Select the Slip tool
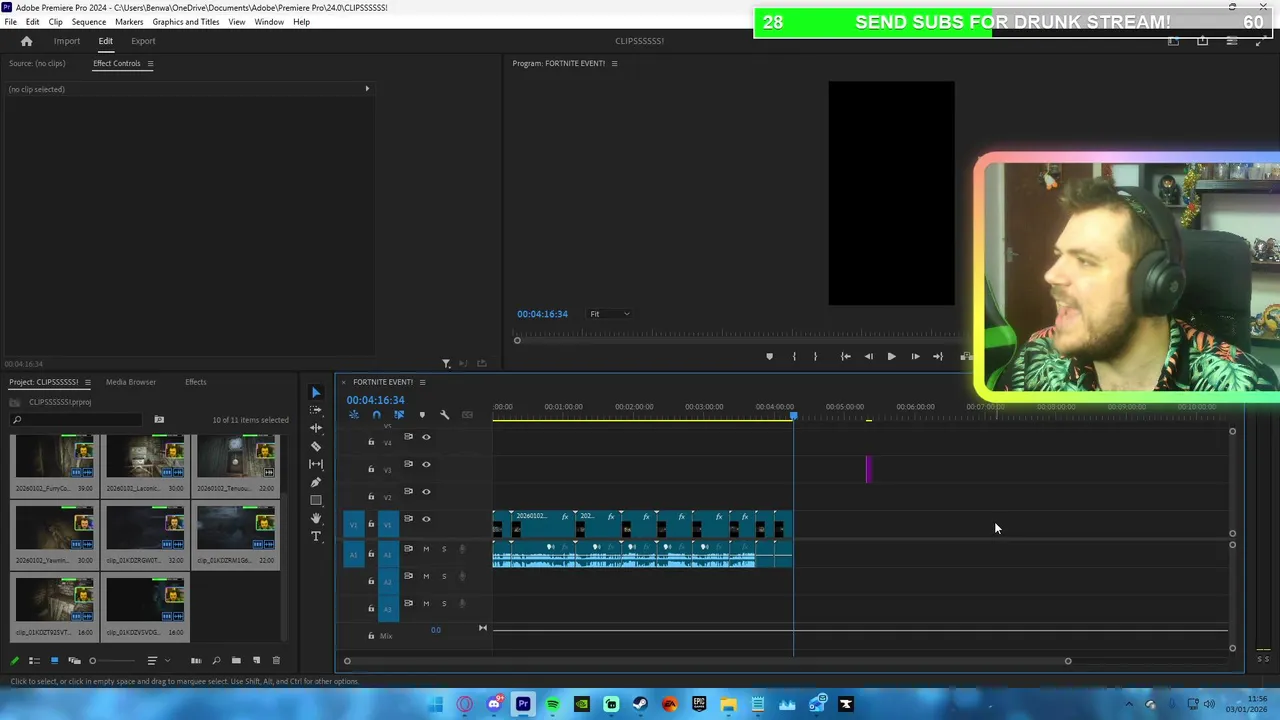Viewport: 1280px width, 720px height. pos(316,464)
